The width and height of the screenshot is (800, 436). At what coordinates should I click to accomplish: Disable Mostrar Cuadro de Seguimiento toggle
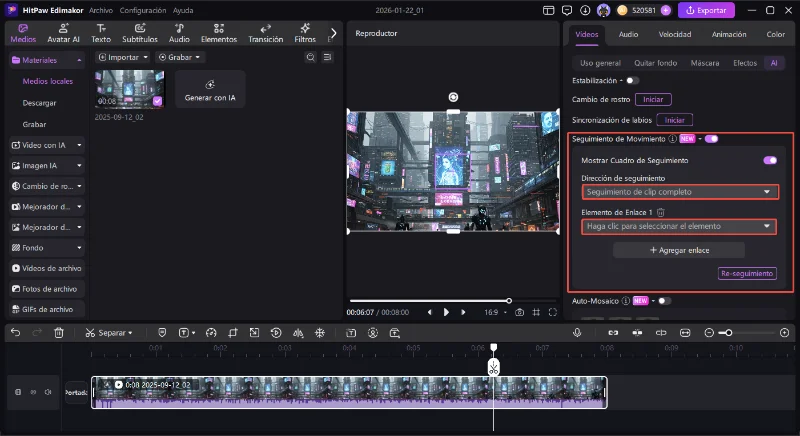(x=769, y=160)
